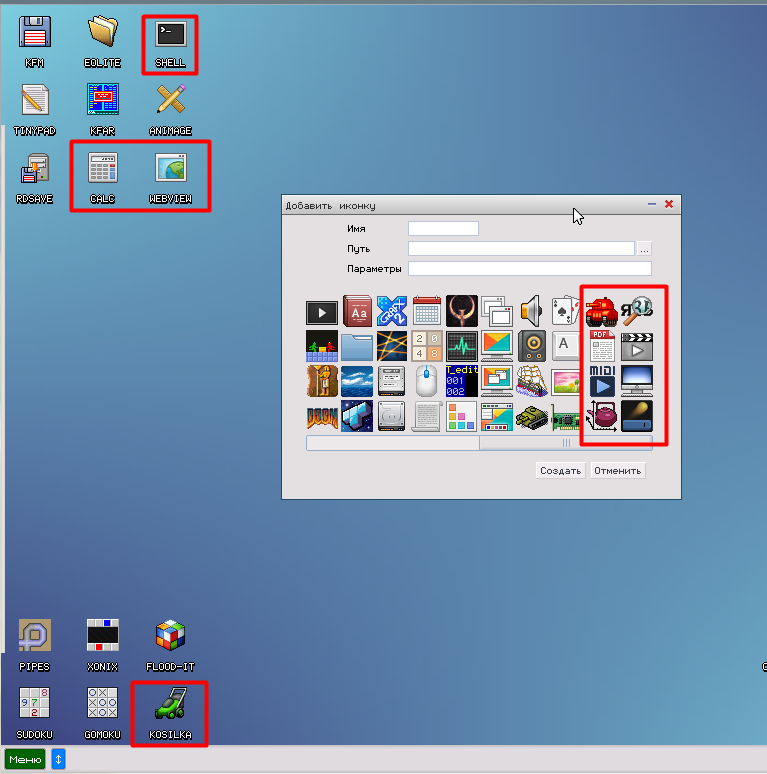Pick the golden comet ball icon
Viewport: 767px width, 774px height.
coord(637,416)
